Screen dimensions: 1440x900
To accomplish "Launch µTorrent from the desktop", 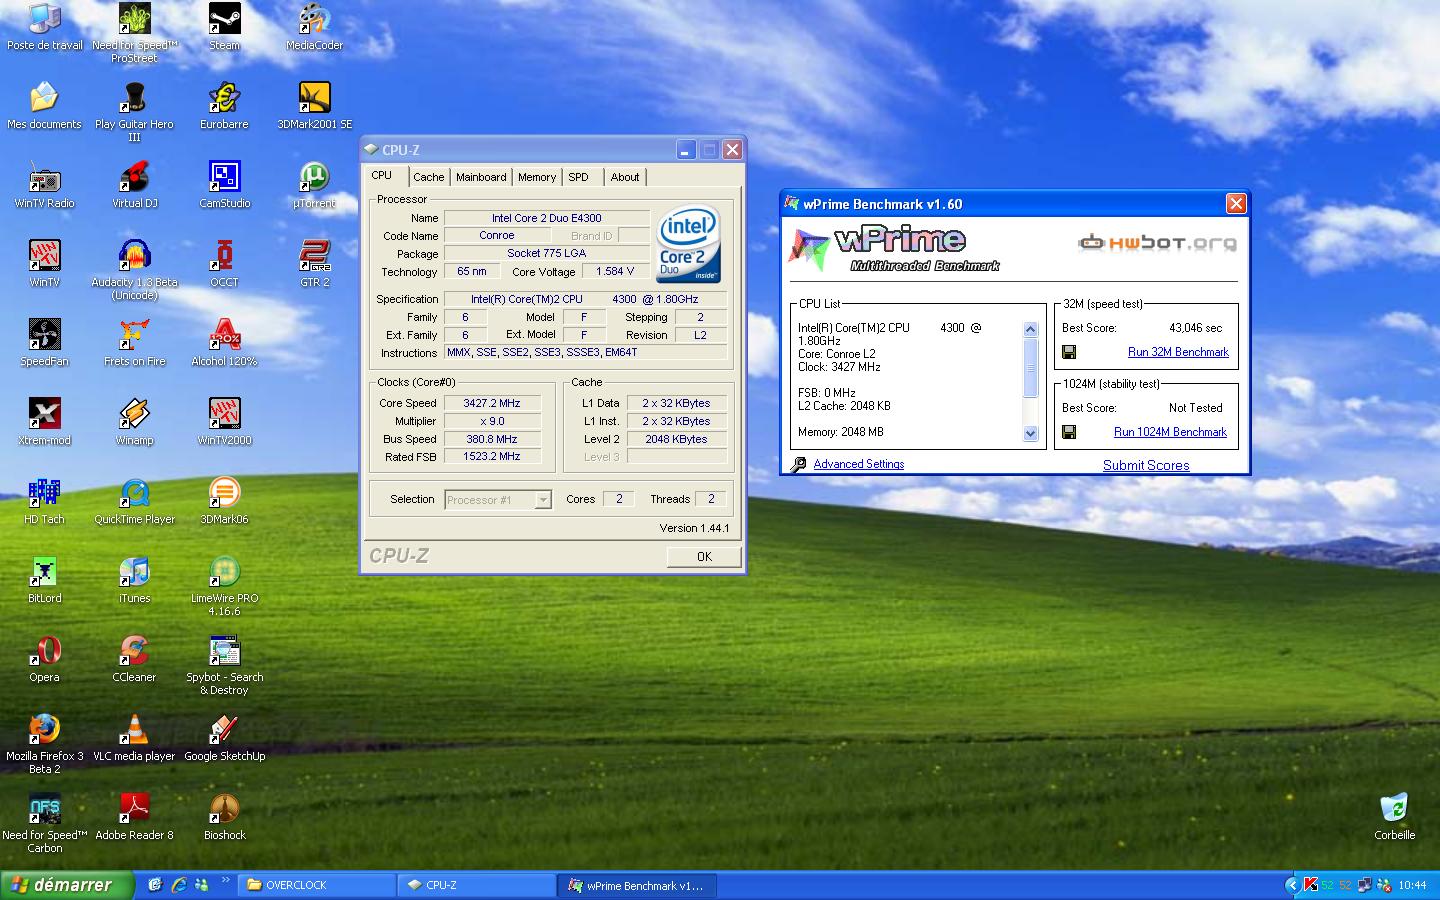I will point(314,185).
